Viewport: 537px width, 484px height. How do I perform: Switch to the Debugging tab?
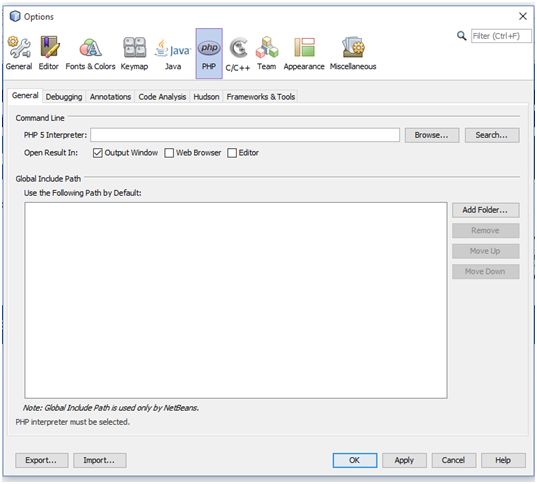pyautogui.click(x=64, y=97)
